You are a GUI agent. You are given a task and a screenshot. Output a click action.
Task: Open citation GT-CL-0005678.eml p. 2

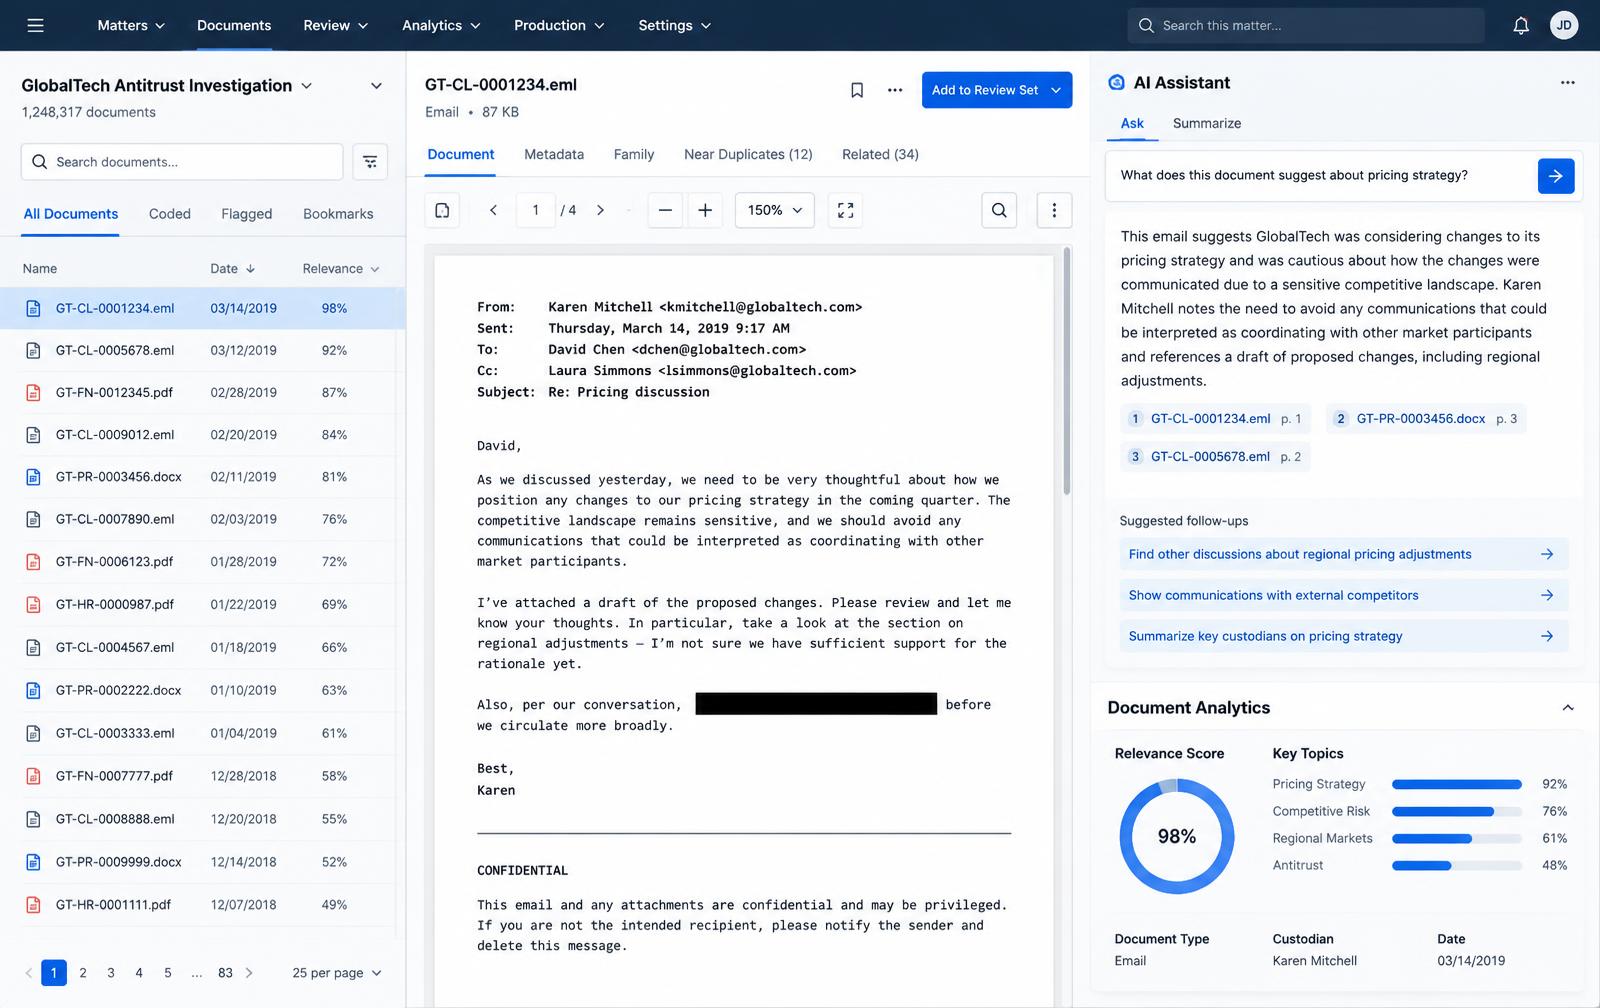coord(1215,457)
